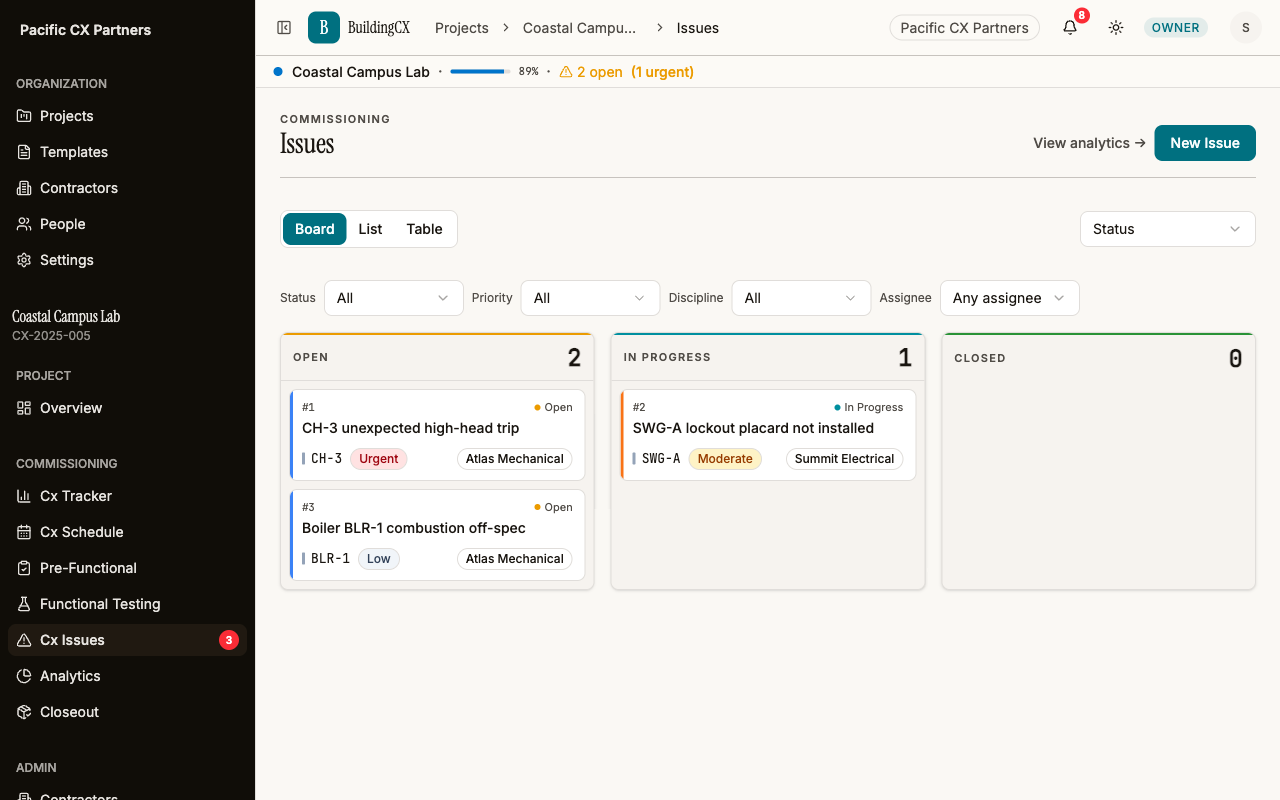The height and width of the screenshot is (800, 1280).
Task: Click Atlas Mechanical tag on issue #3
Action: [x=515, y=559]
